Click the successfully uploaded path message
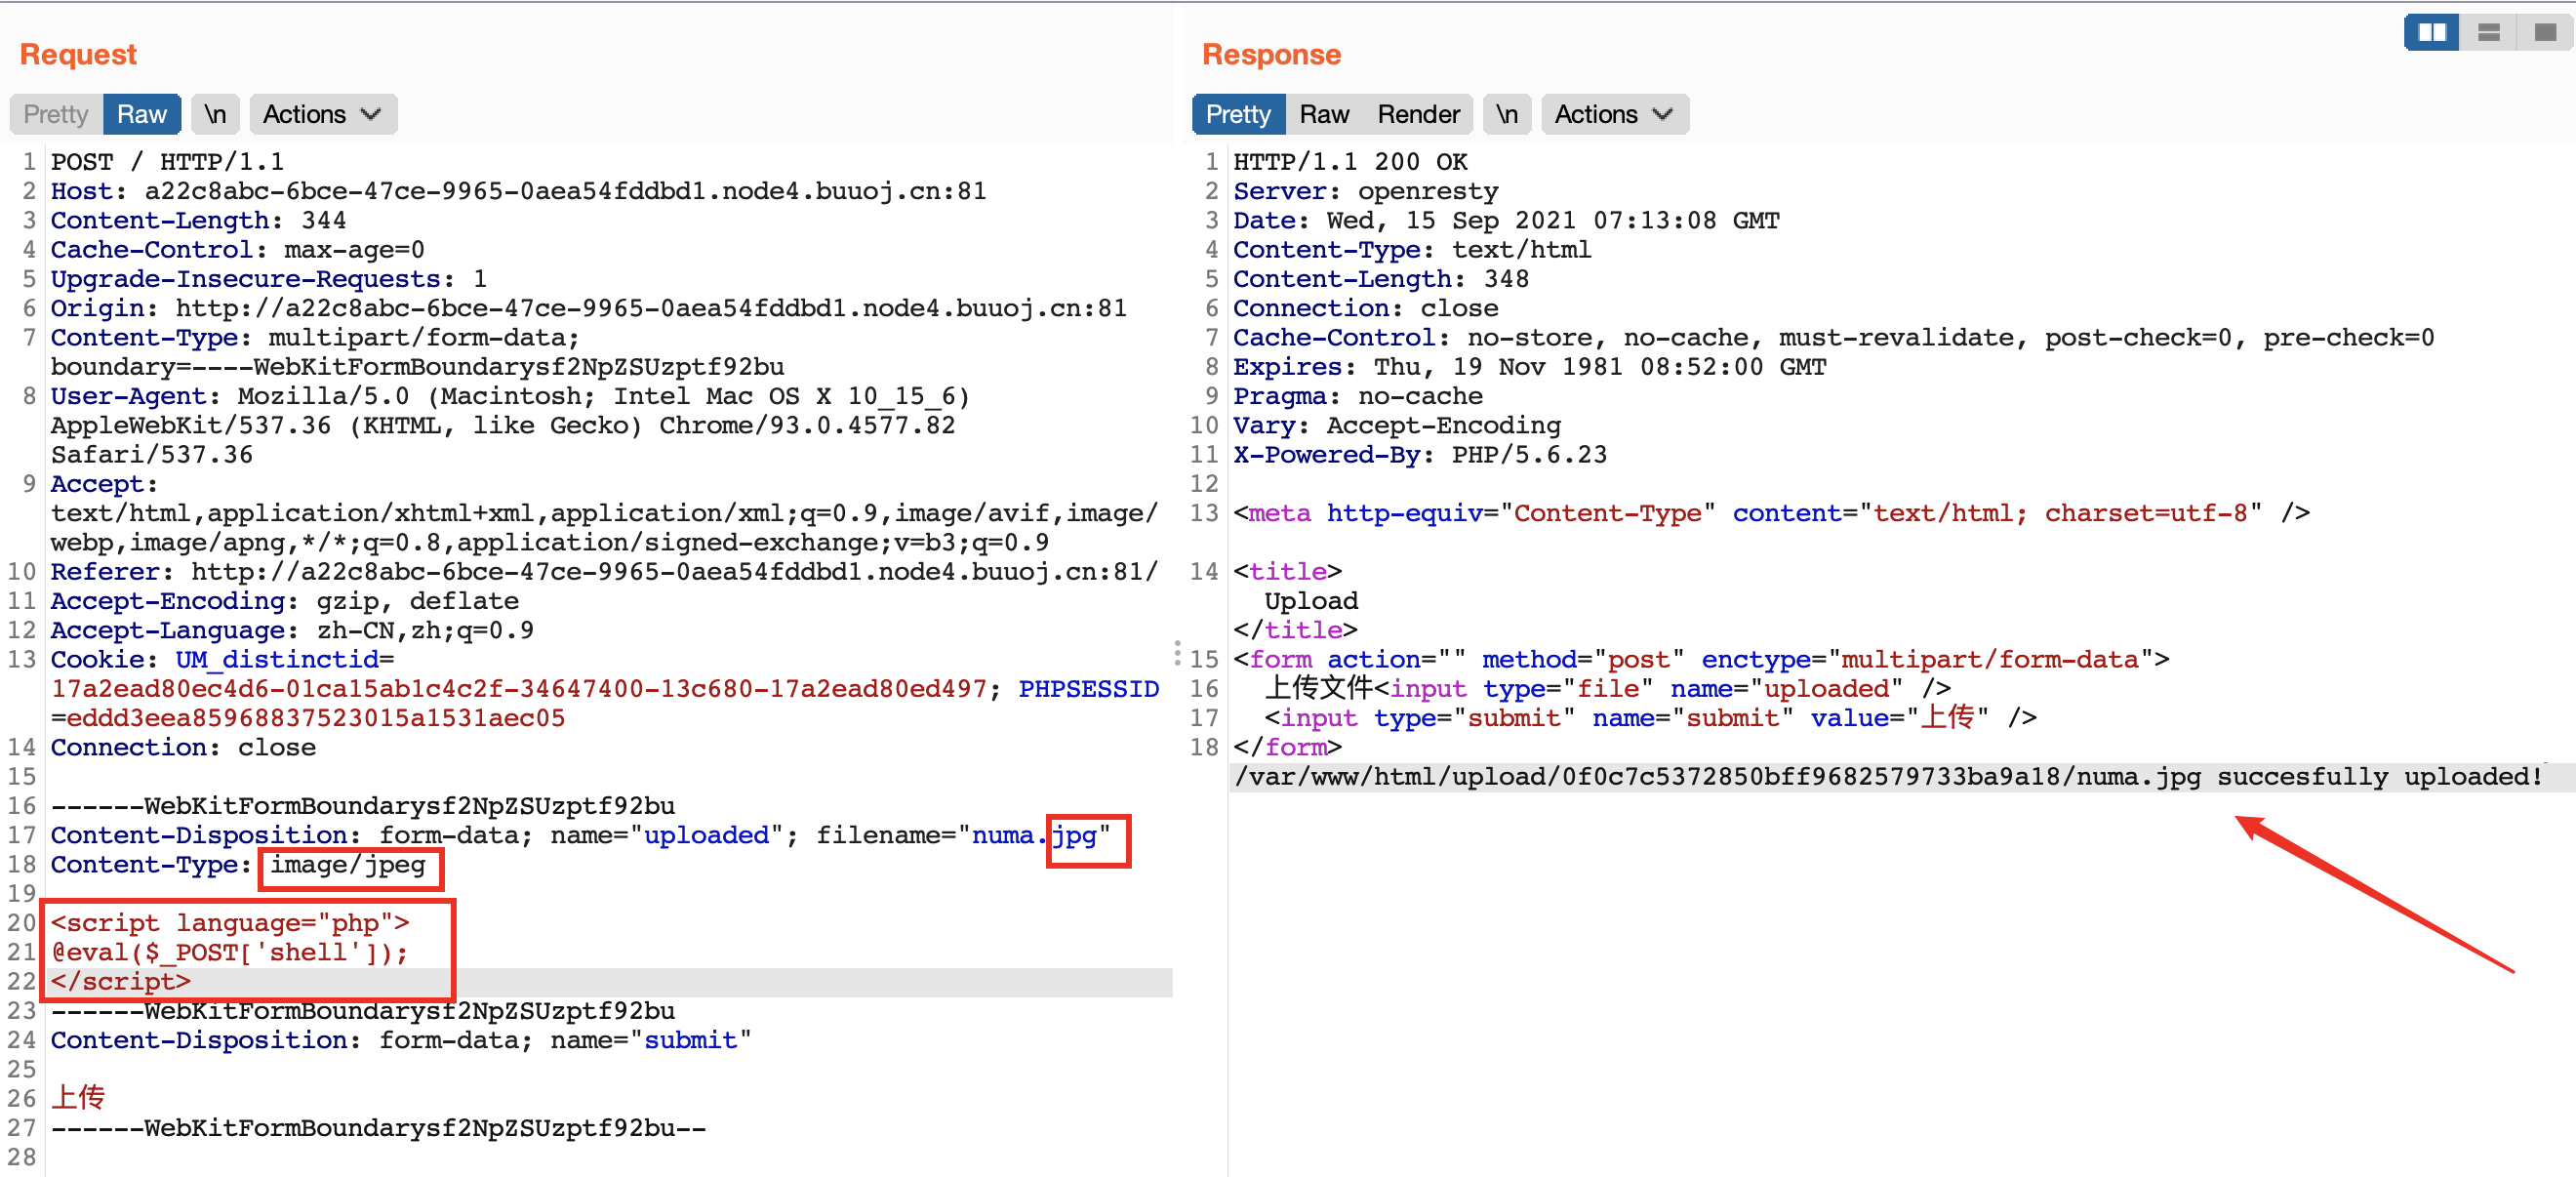The height and width of the screenshot is (1177, 2576). coord(1887,777)
